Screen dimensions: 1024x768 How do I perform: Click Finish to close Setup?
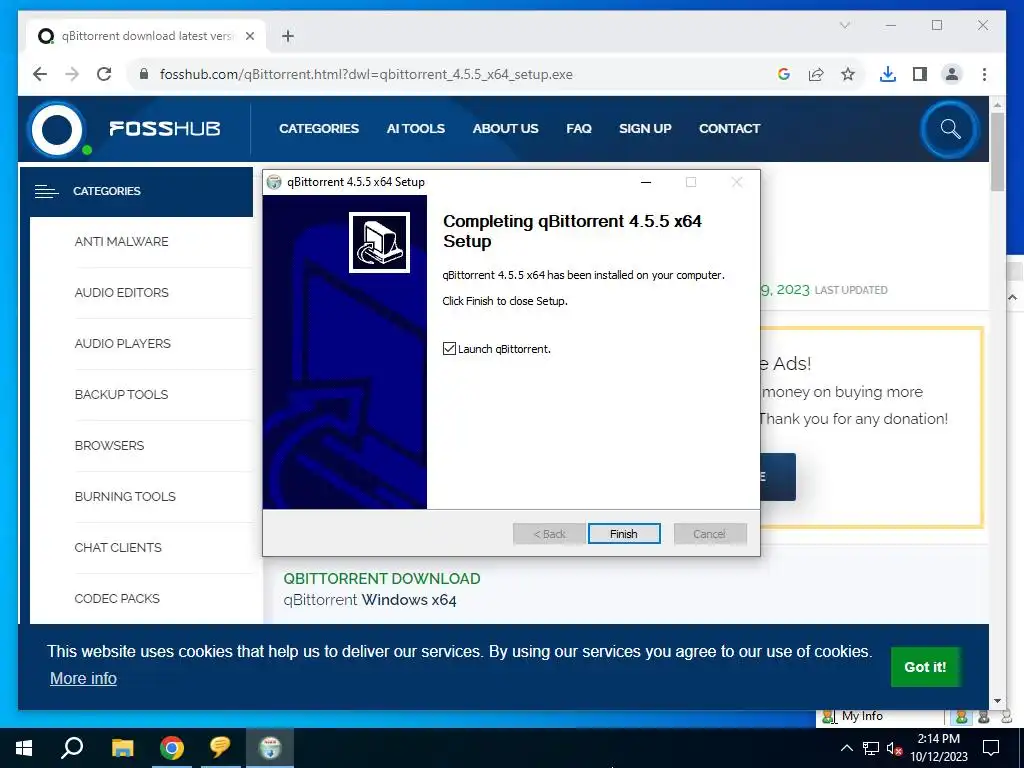(x=624, y=534)
